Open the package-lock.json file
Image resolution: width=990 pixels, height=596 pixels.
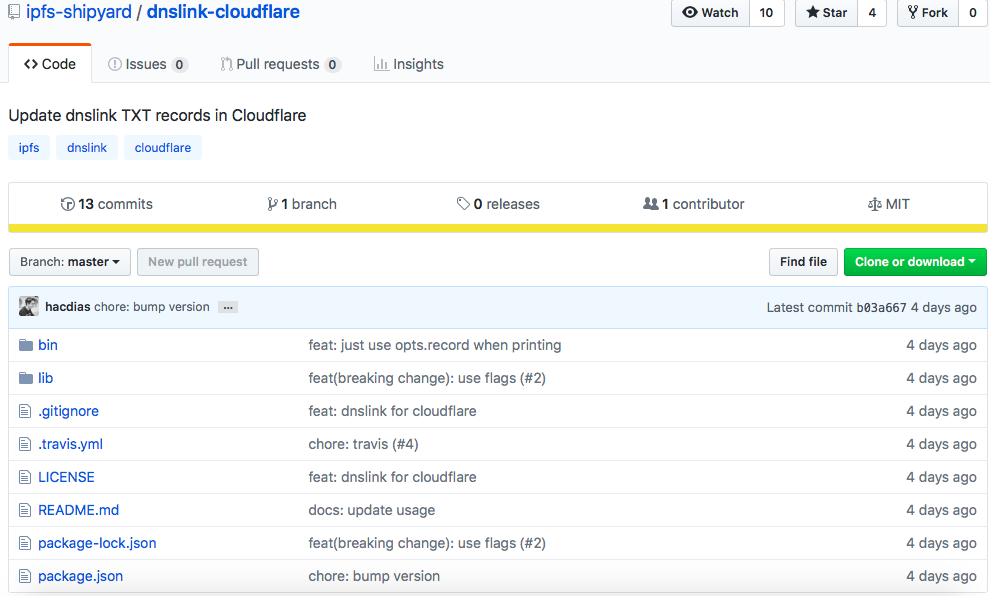(97, 543)
